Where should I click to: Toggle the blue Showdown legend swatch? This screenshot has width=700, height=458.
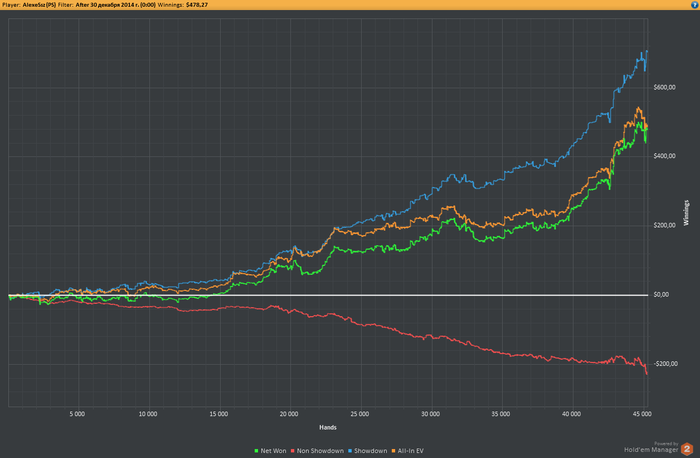tap(350, 451)
